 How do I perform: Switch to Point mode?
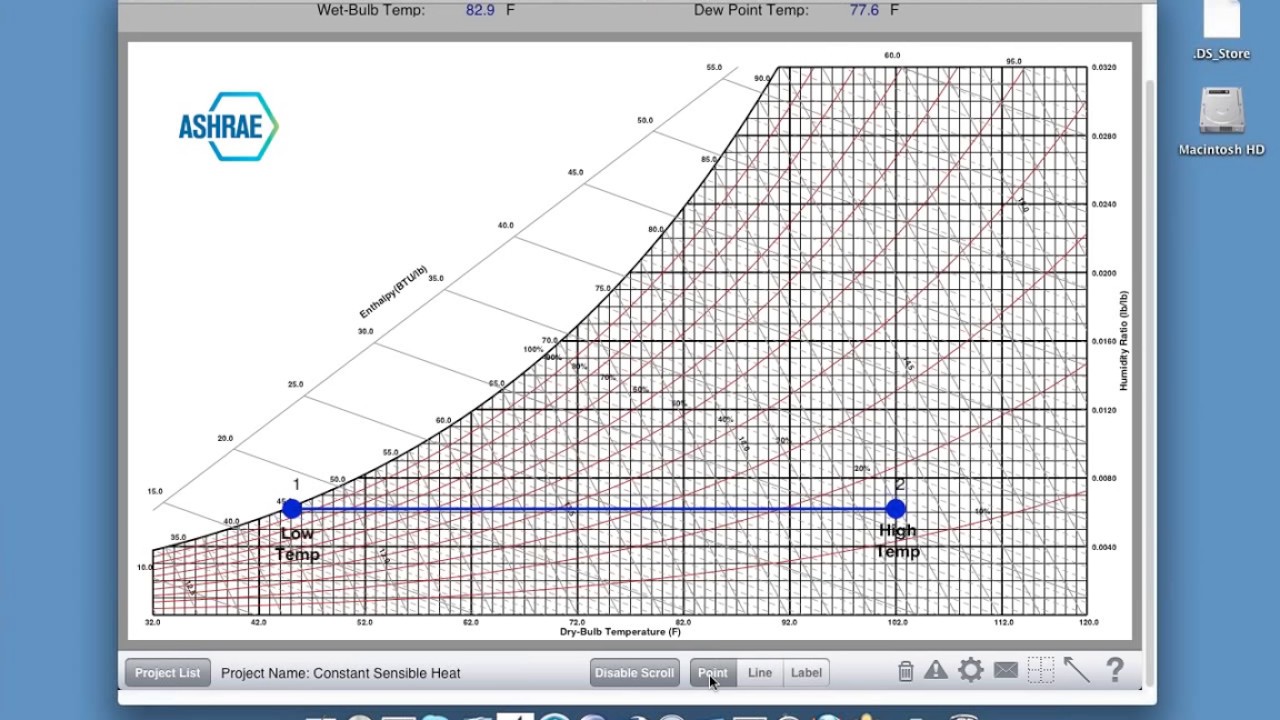tap(713, 673)
